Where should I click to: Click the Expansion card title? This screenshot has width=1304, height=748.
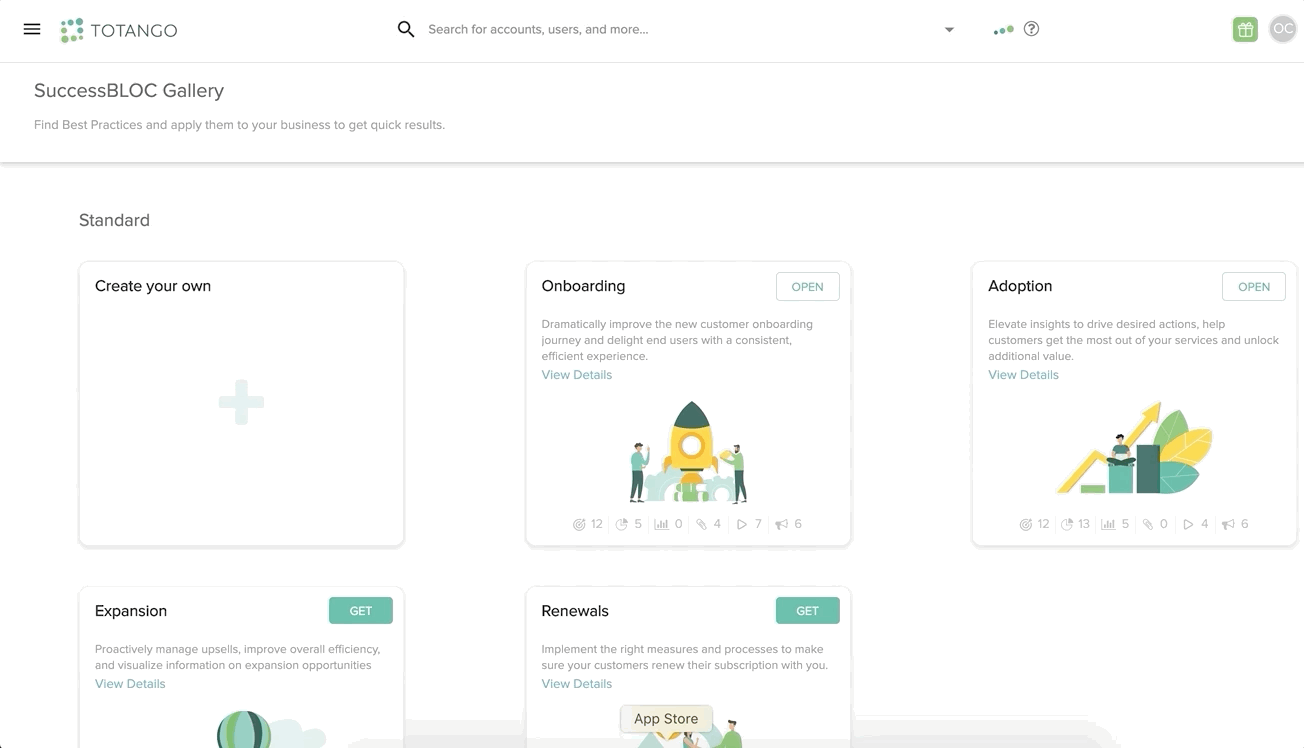(131, 611)
